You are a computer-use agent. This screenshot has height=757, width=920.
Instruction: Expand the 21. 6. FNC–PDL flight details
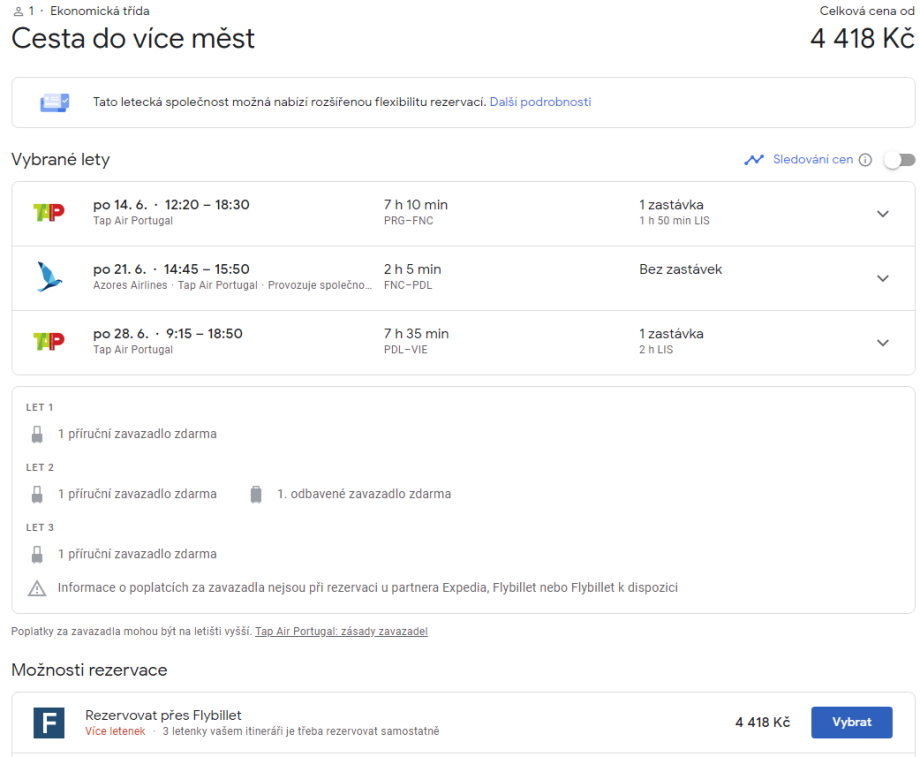click(882, 278)
